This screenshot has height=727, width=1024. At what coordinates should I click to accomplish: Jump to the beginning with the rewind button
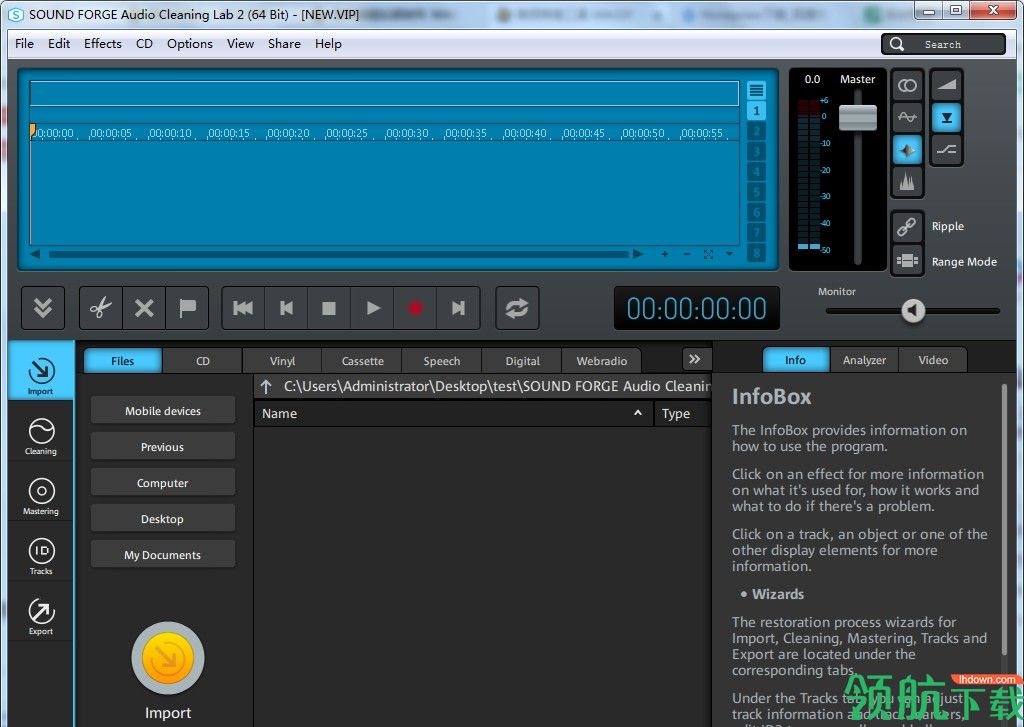(243, 308)
